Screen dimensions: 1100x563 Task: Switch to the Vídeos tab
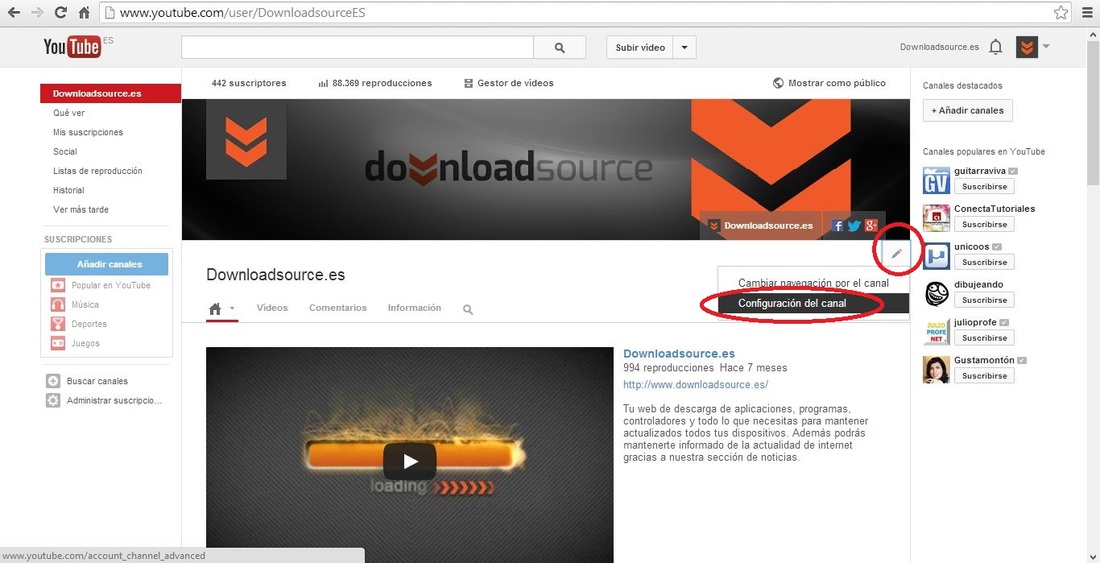pyautogui.click(x=272, y=308)
